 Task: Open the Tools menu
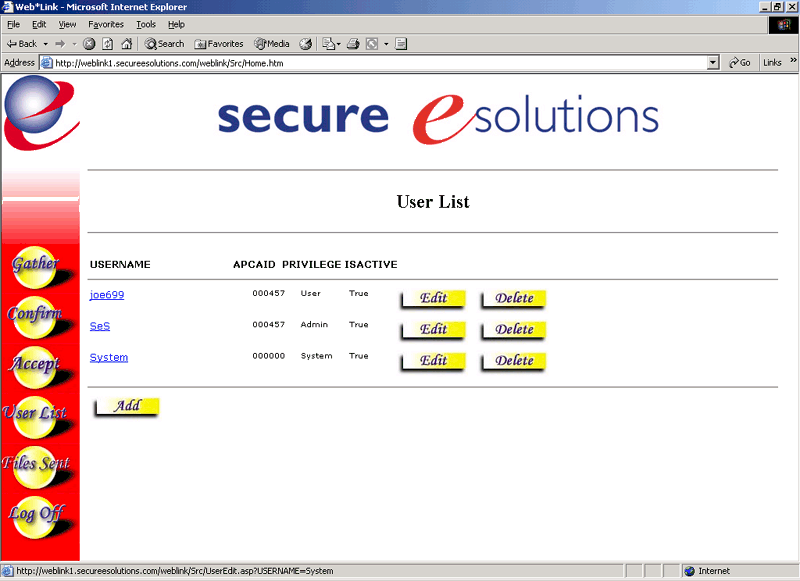[x=145, y=24]
